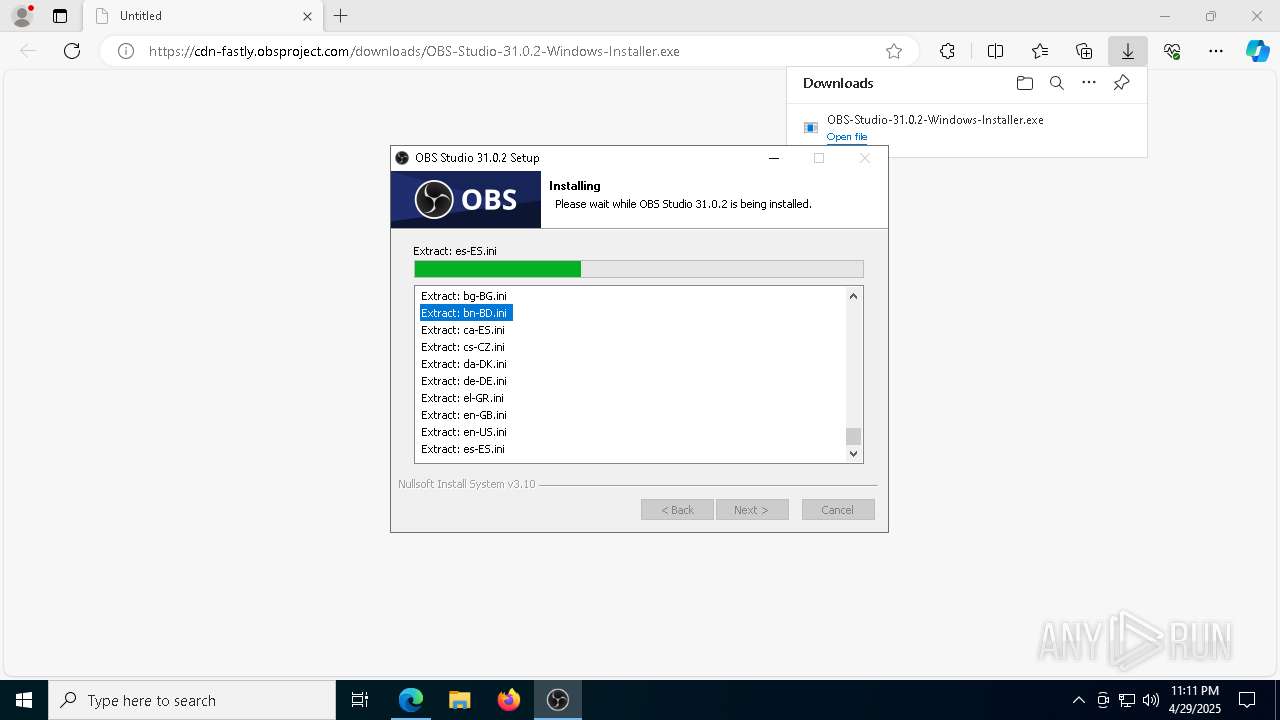Screen dimensions: 1280x720
Task: Click the Windows Start button
Action: point(24,700)
